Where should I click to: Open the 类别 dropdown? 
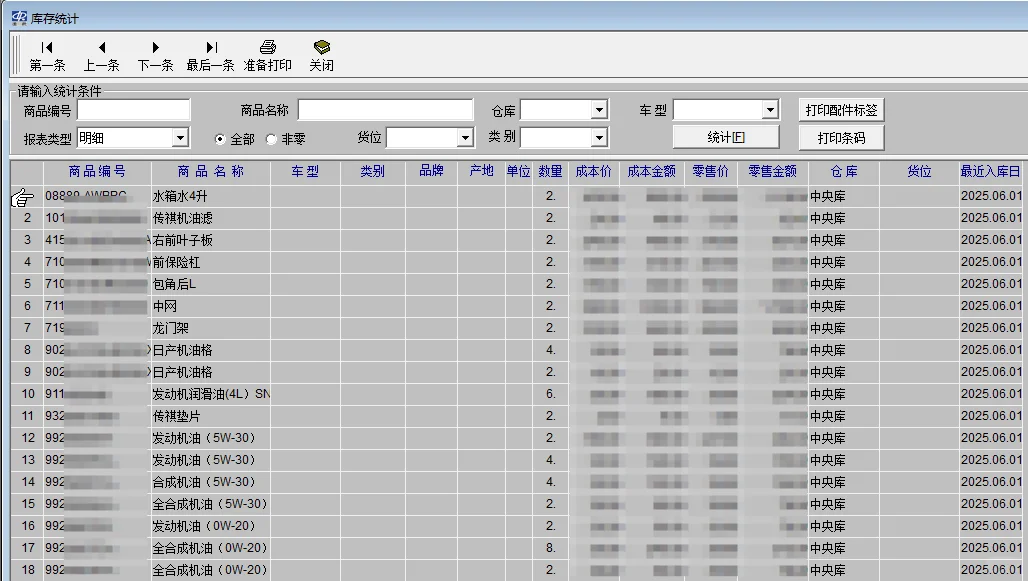coord(599,138)
